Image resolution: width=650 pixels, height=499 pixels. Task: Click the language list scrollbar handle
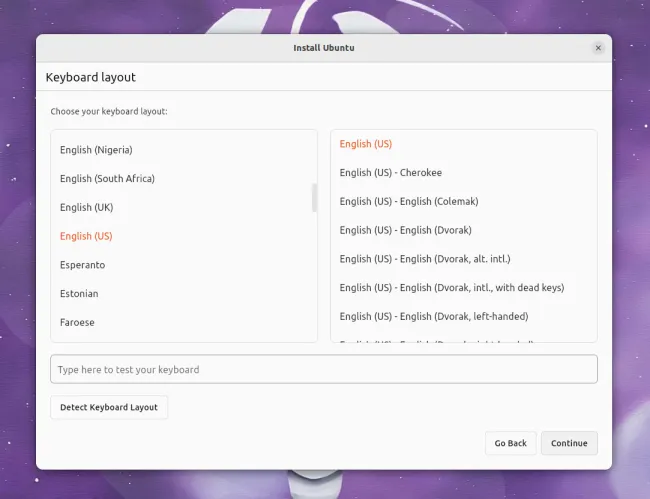click(x=314, y=198)
